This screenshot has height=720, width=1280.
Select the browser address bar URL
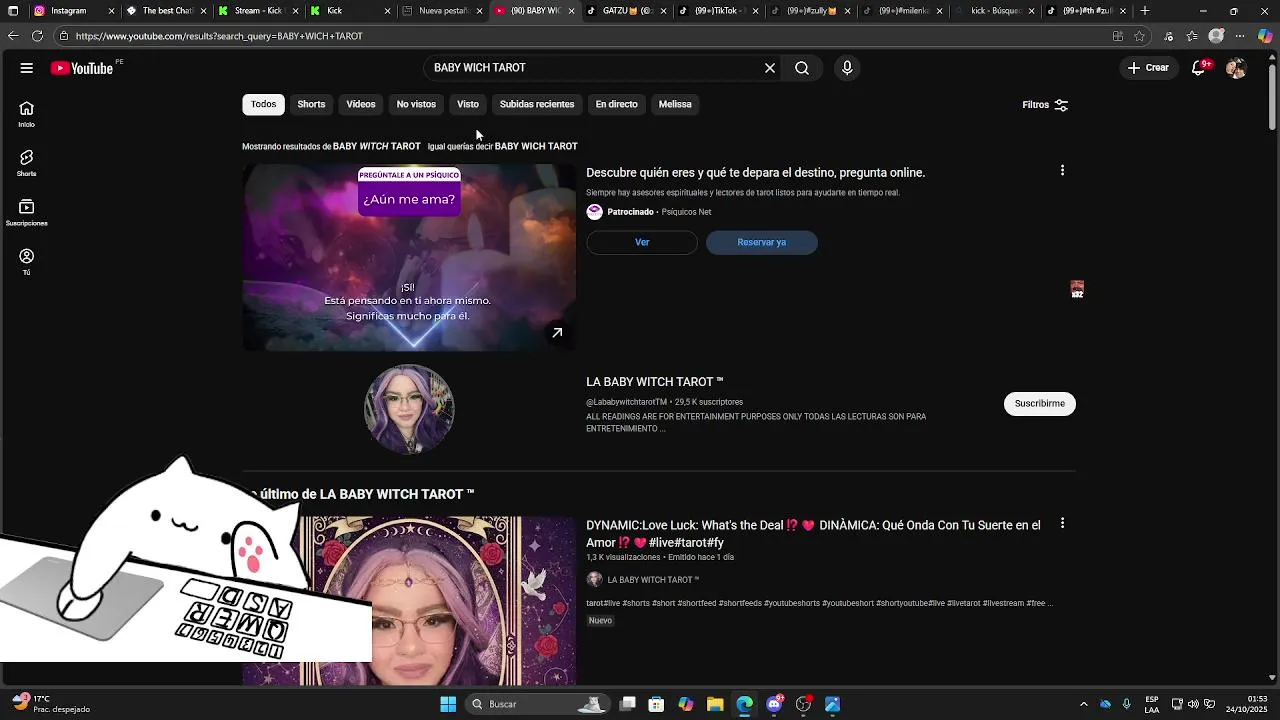pos(219,36)
